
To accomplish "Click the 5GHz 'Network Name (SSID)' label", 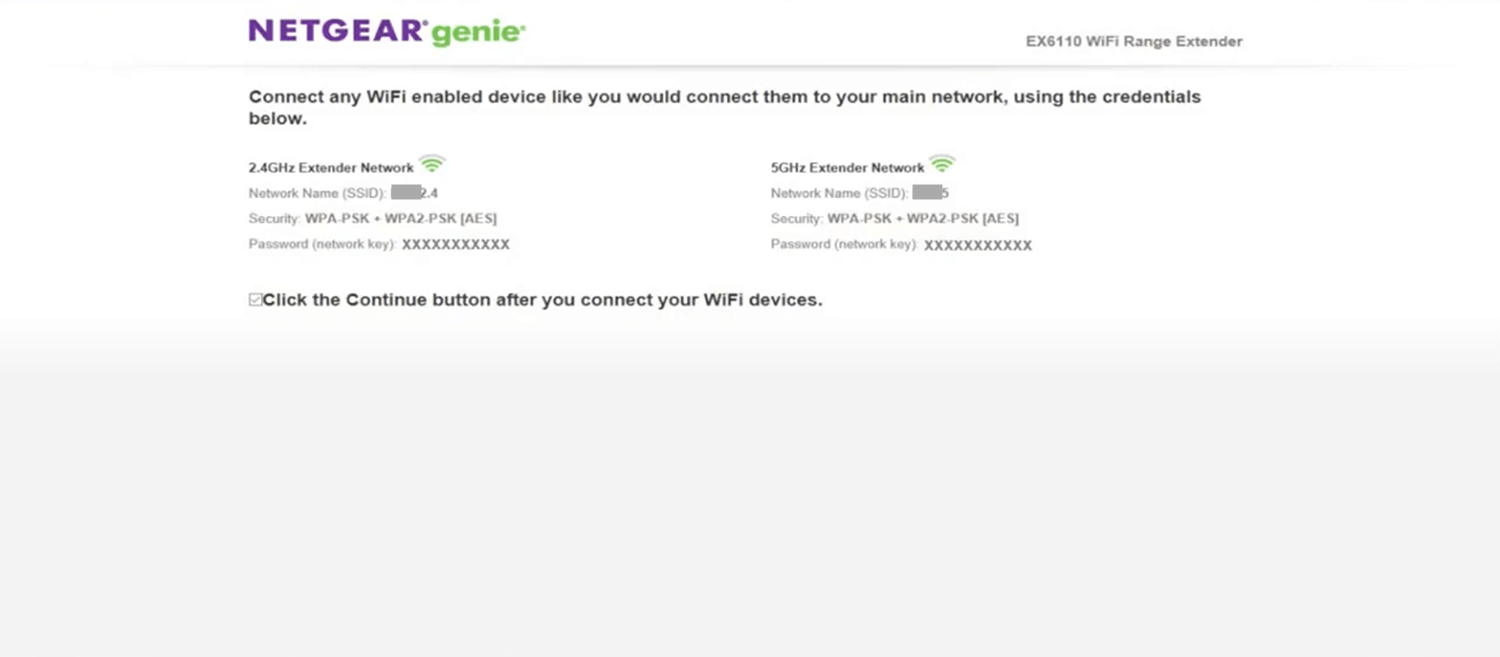I will [839, 193].
